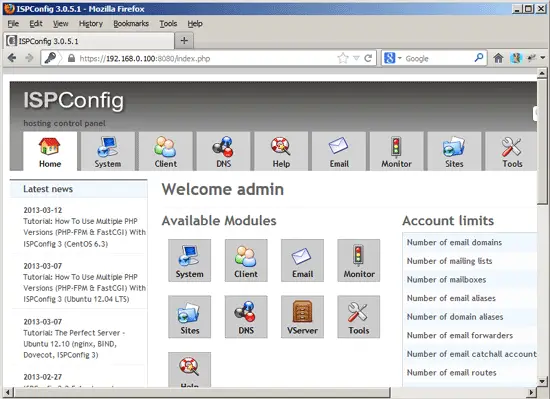Screen dimensions: 550x399
Task: Click the scroll down arrow button
Action: click(x=542, y=381)
